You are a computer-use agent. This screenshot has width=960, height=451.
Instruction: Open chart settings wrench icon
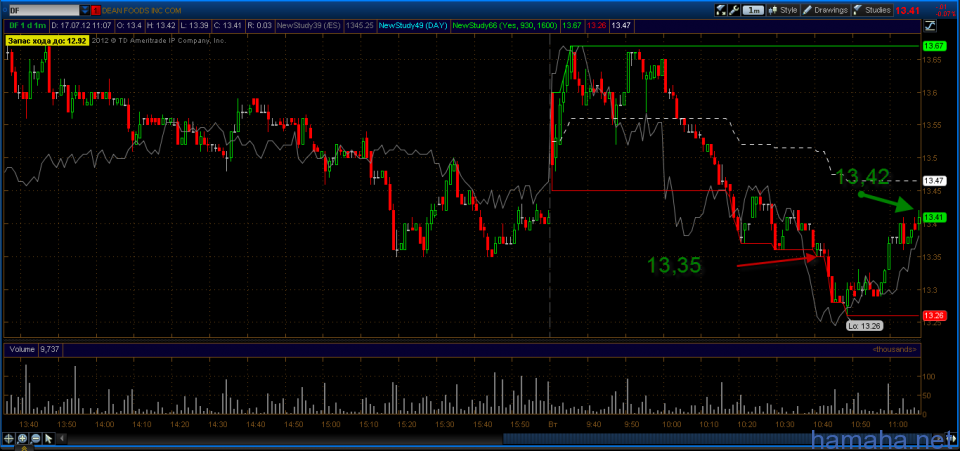(733, 10)
